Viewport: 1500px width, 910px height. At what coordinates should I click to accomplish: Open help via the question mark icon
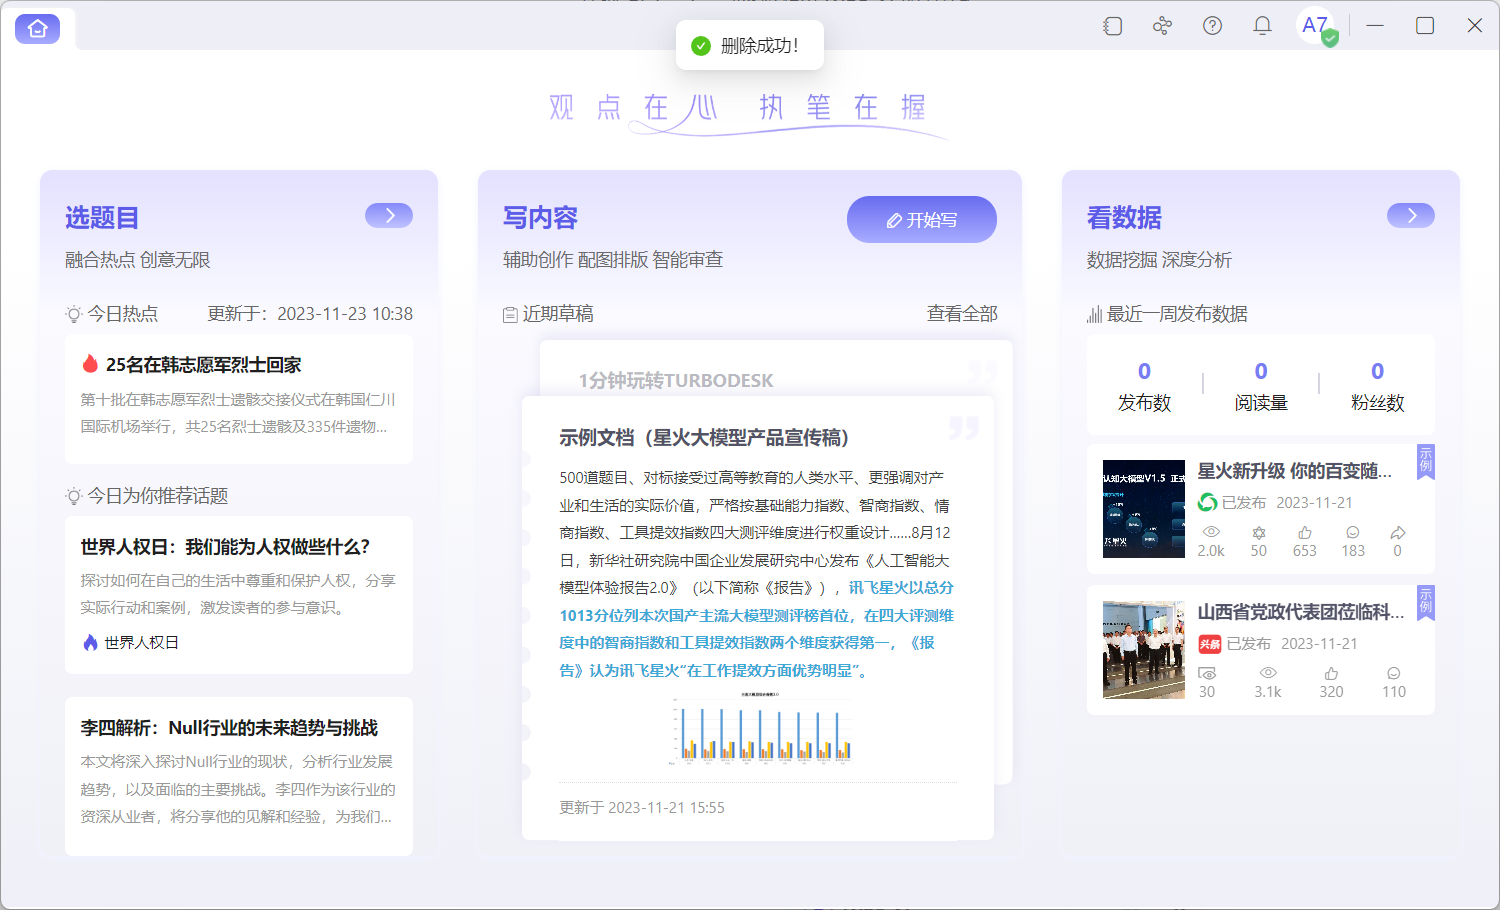pos(1212,25)
